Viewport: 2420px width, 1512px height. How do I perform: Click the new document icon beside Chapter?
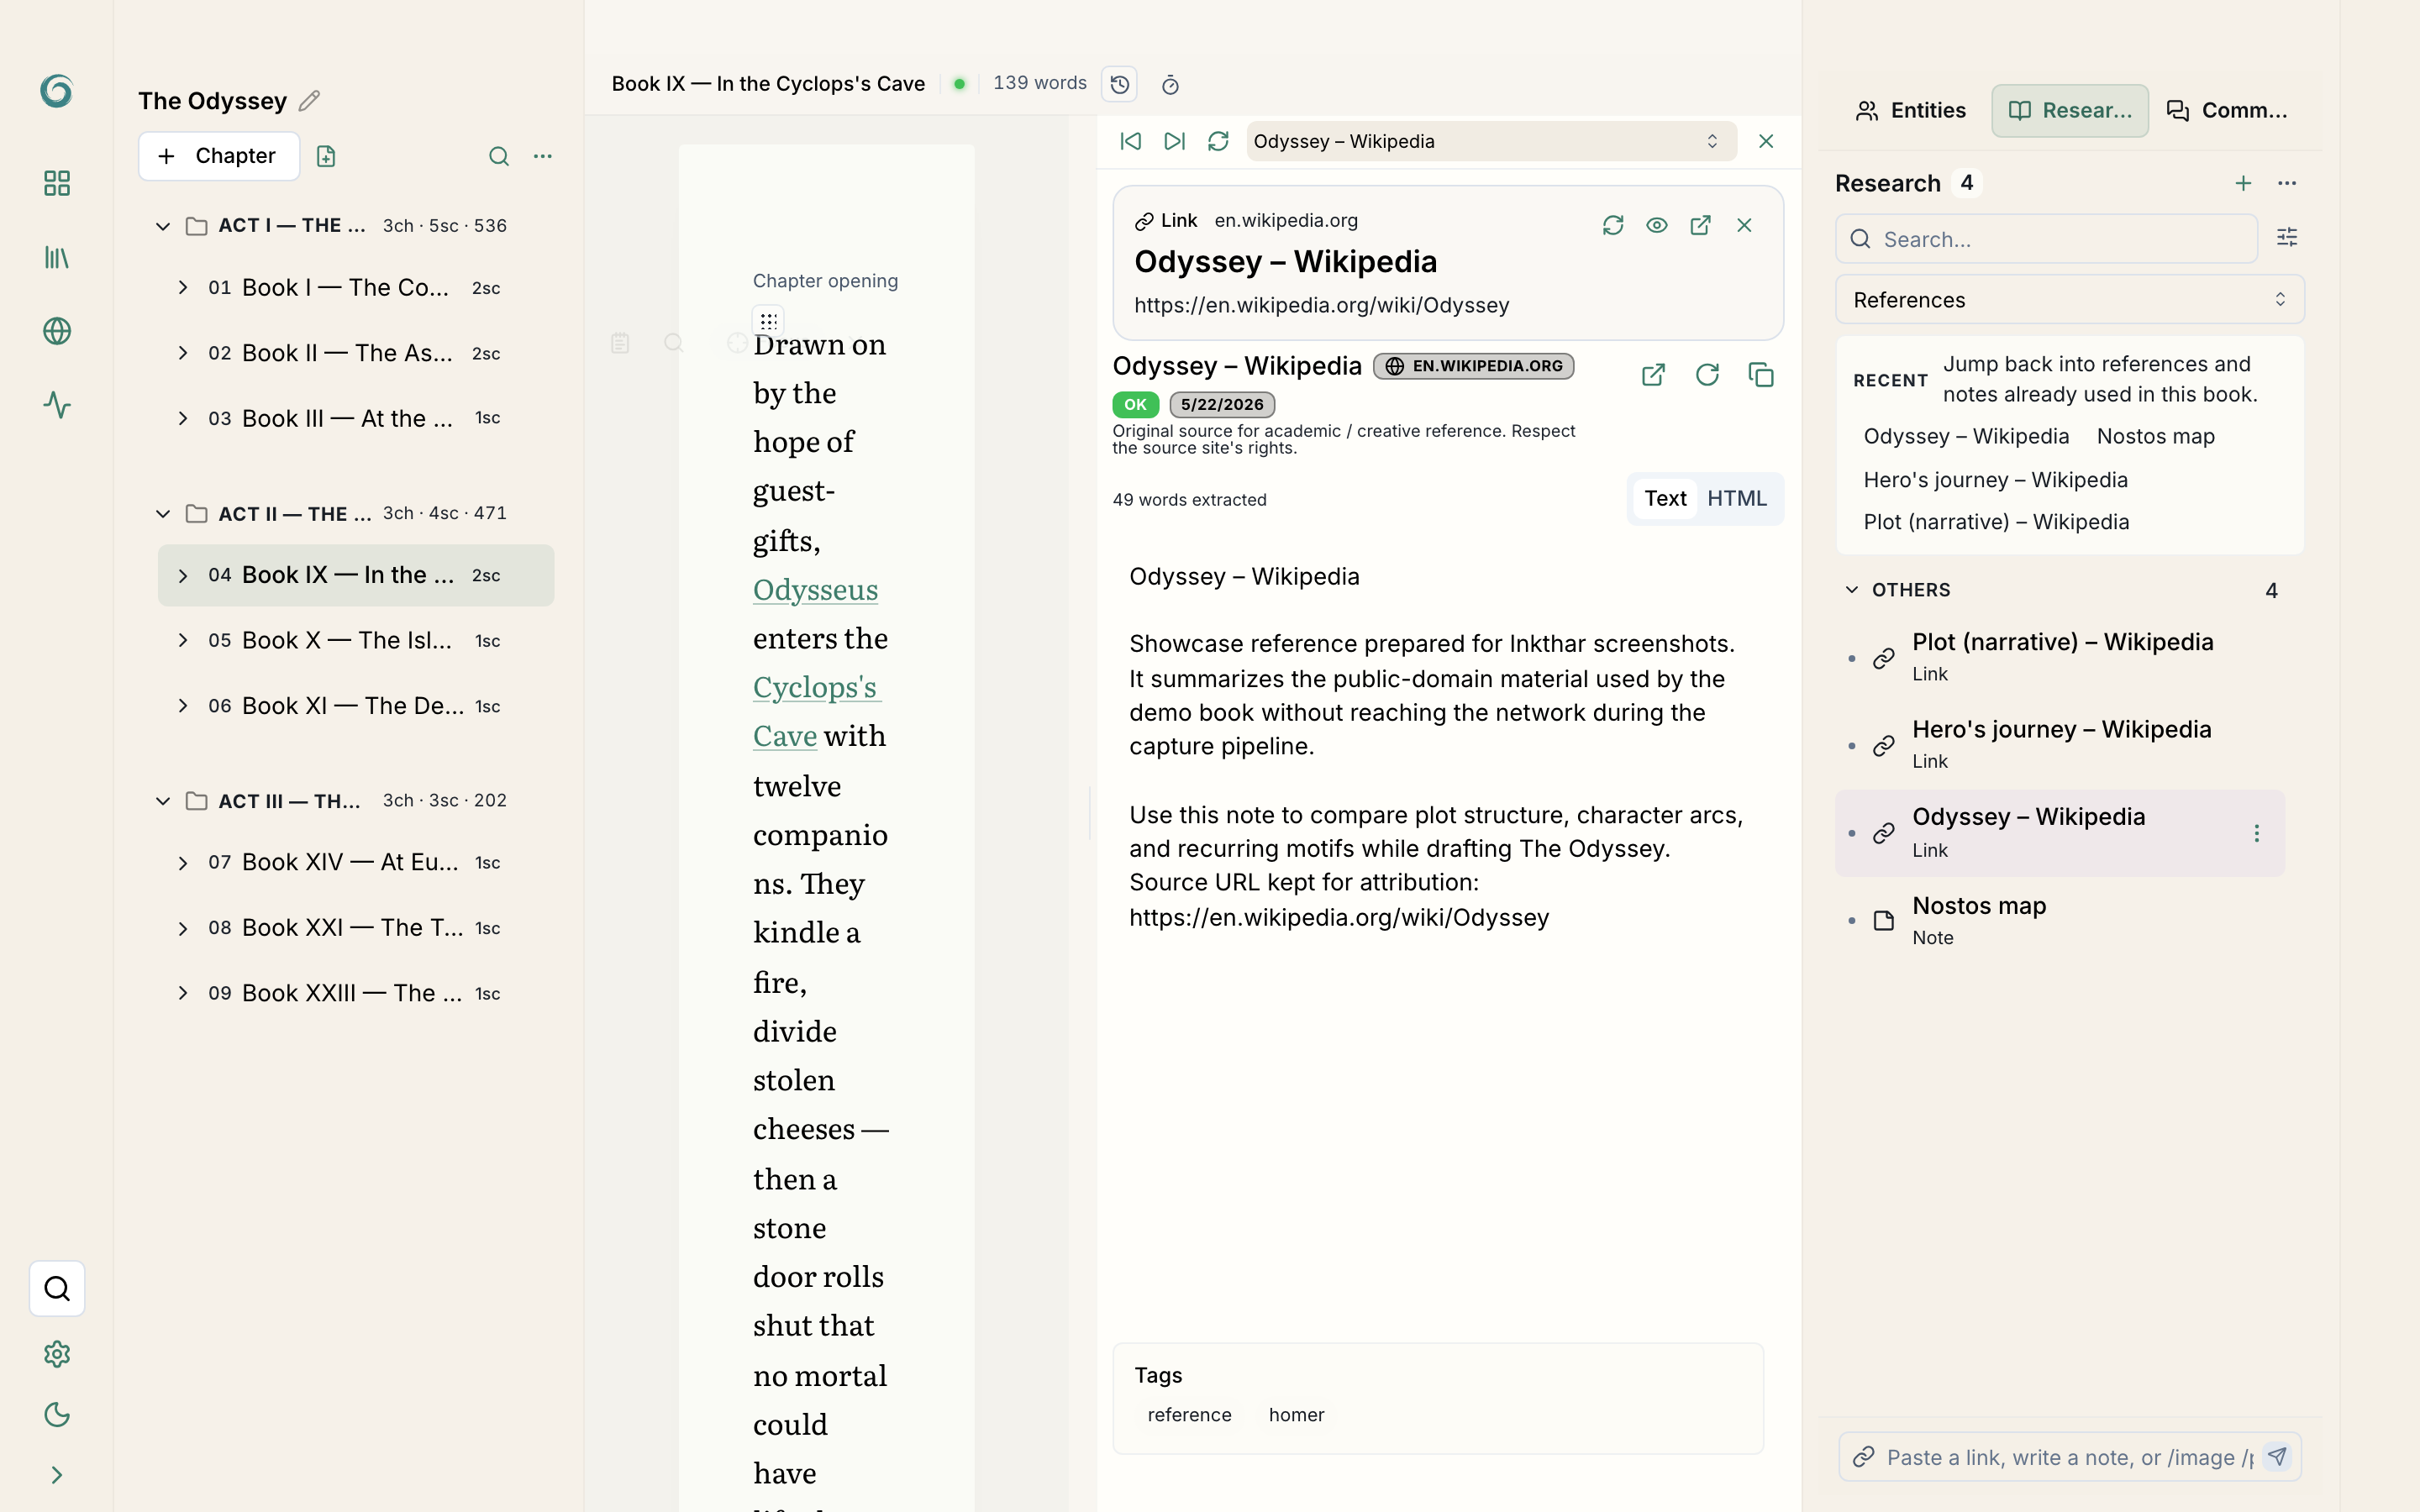pos(326,156)
